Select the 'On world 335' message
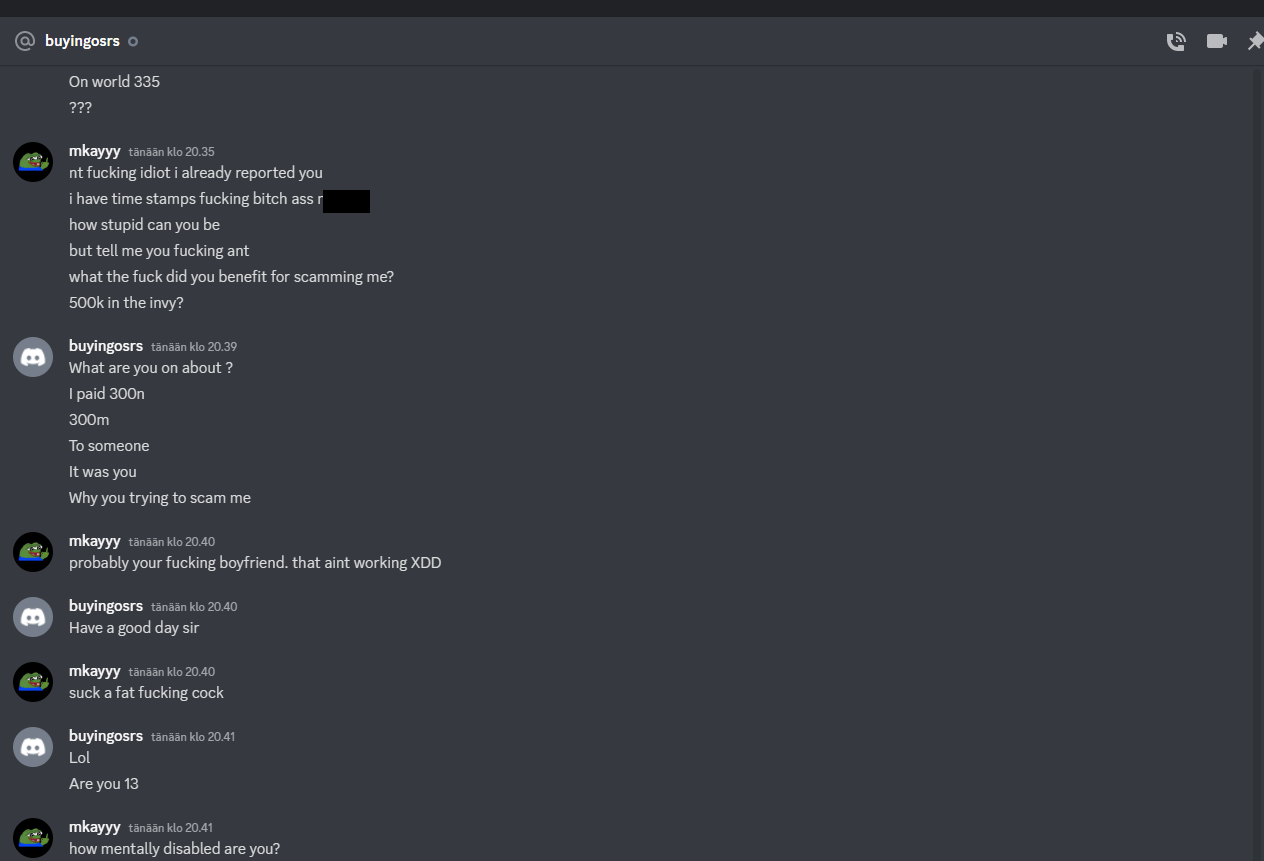Screen dimensions: 1264x861 click(x=114, y=82)
